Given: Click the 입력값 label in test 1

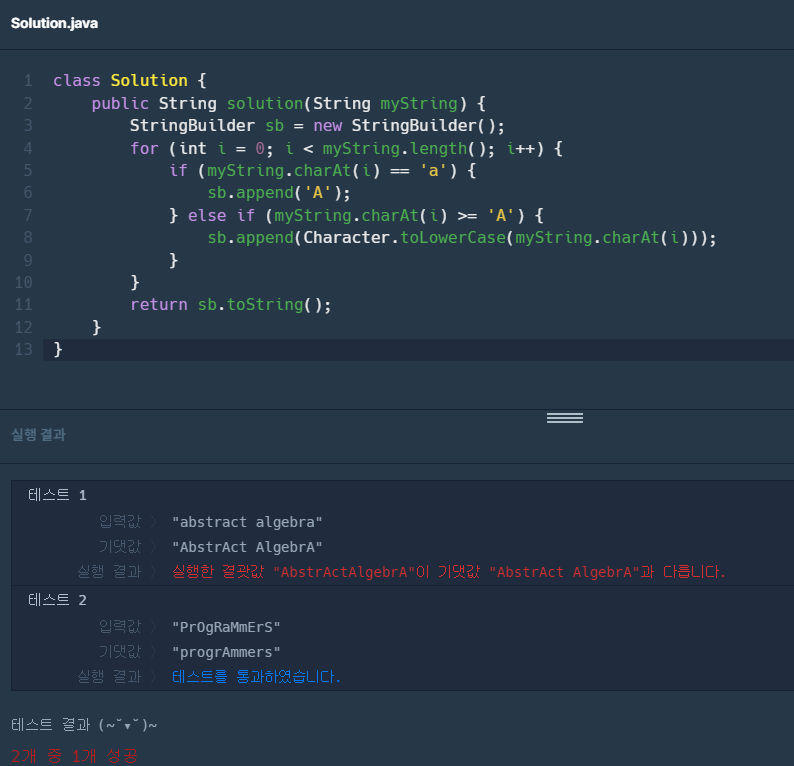Looking at the screenshot, I should coord(120,521).
